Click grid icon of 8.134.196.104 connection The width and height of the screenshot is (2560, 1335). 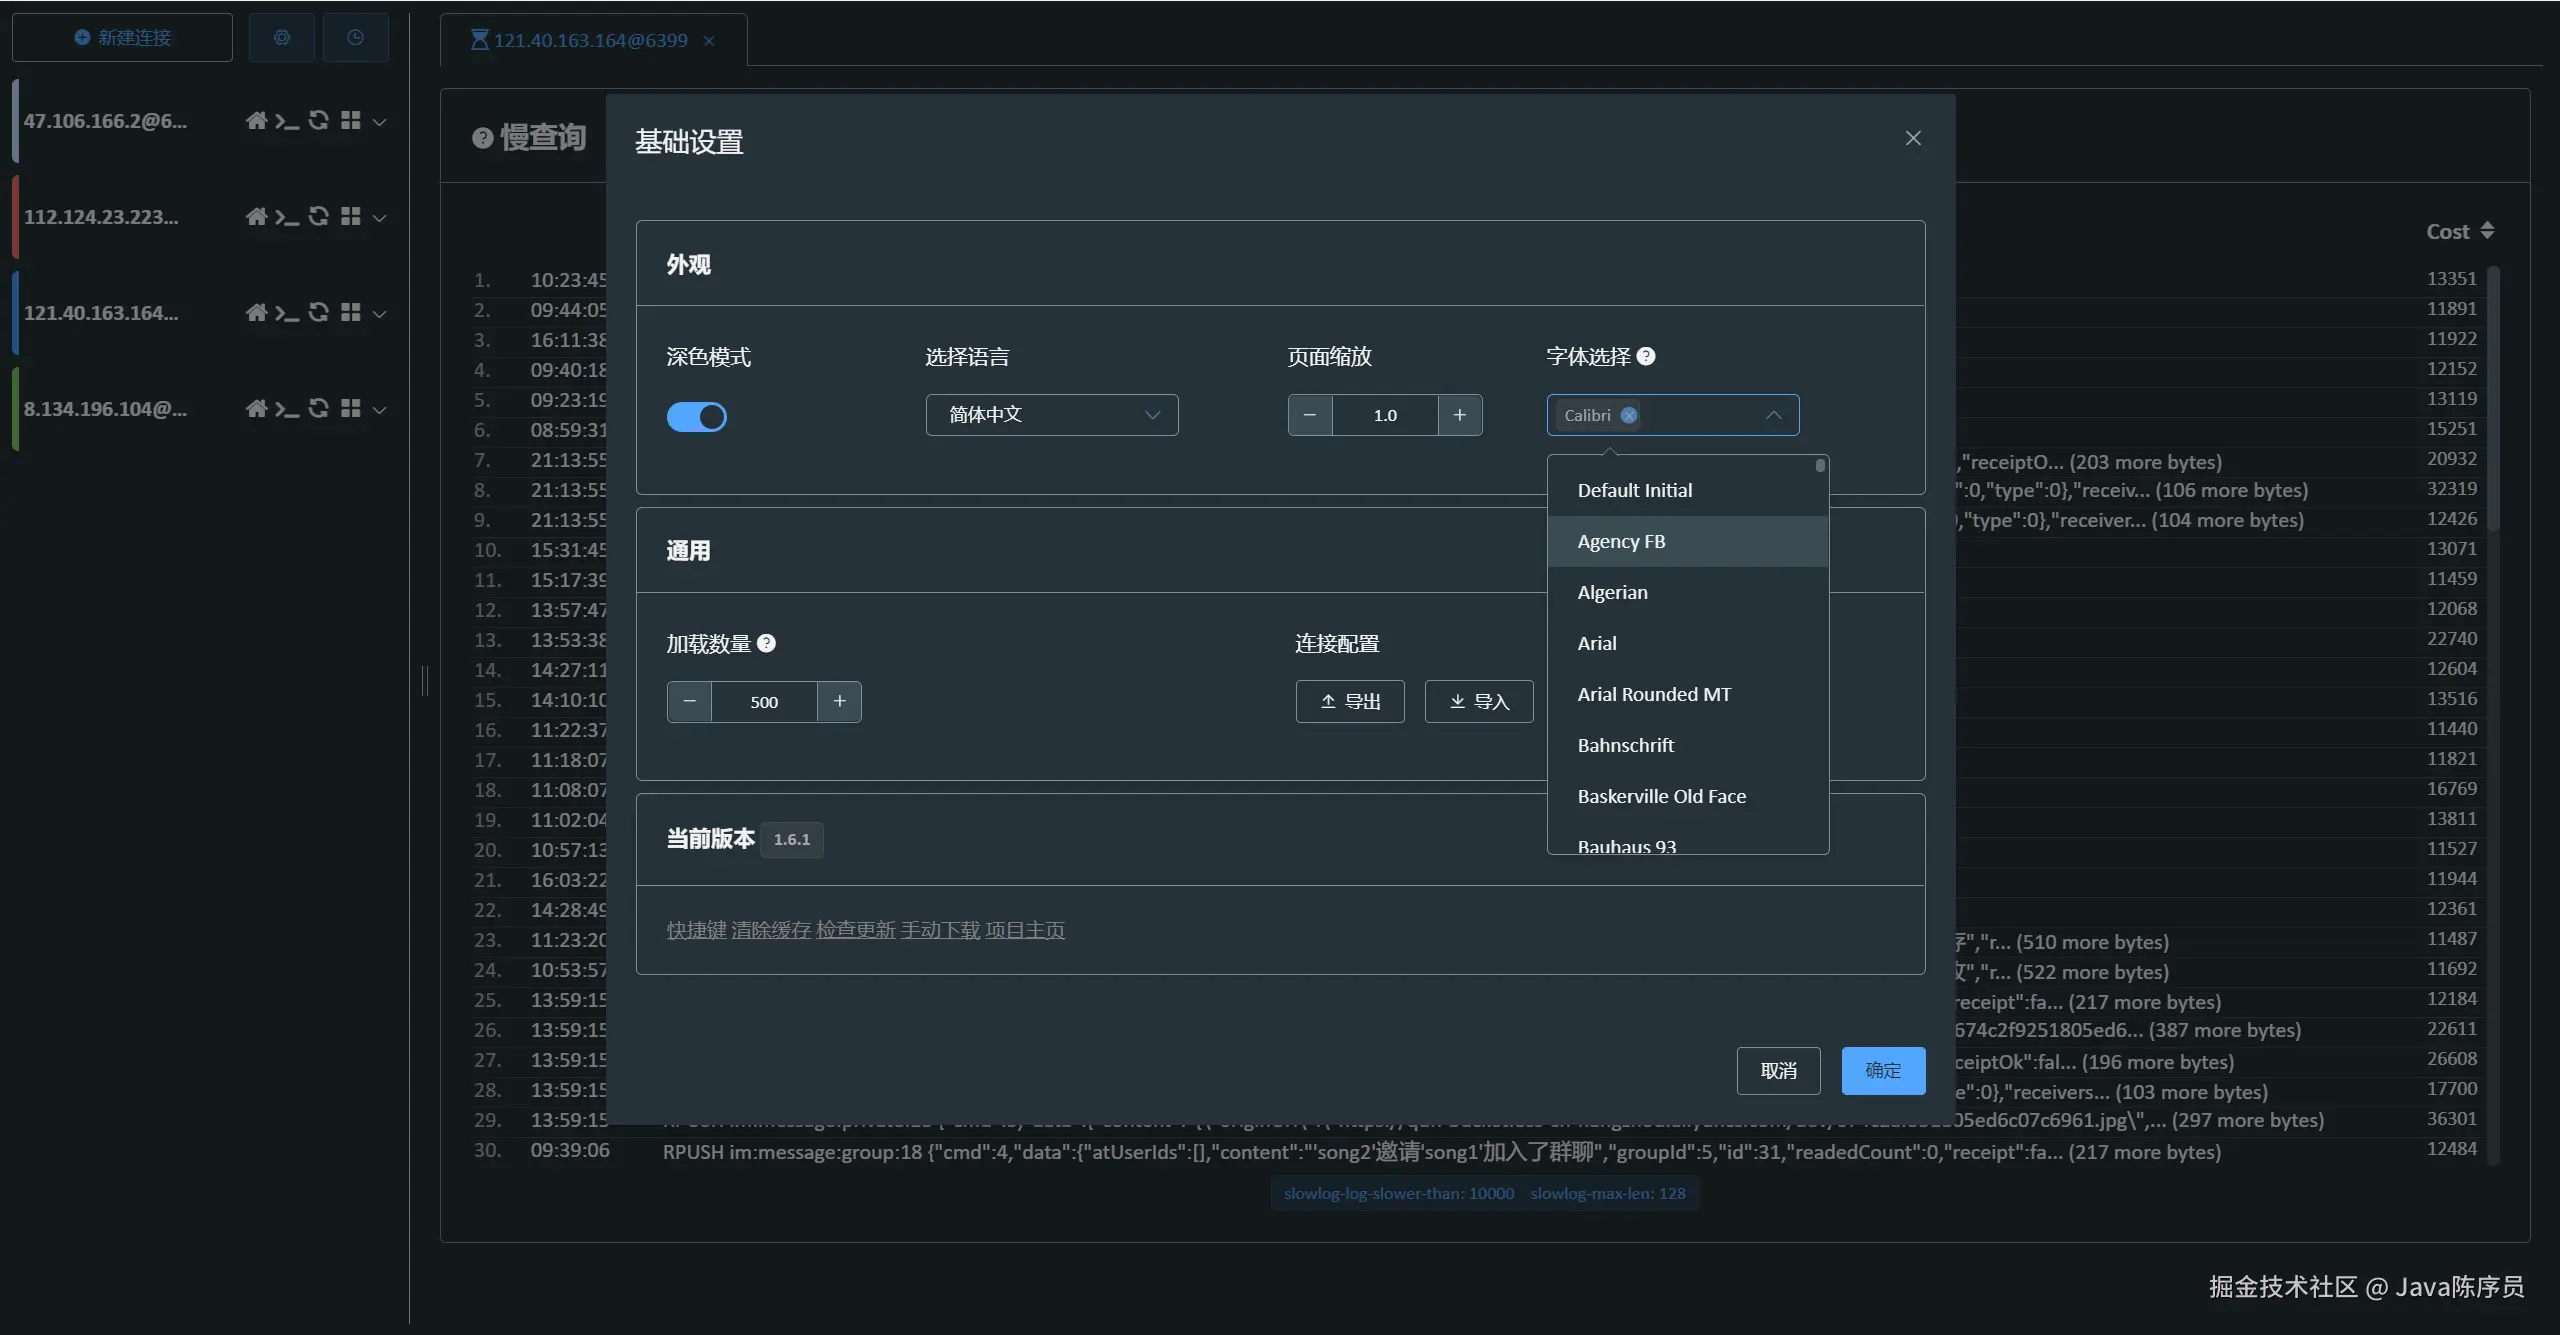pos(350,409)
